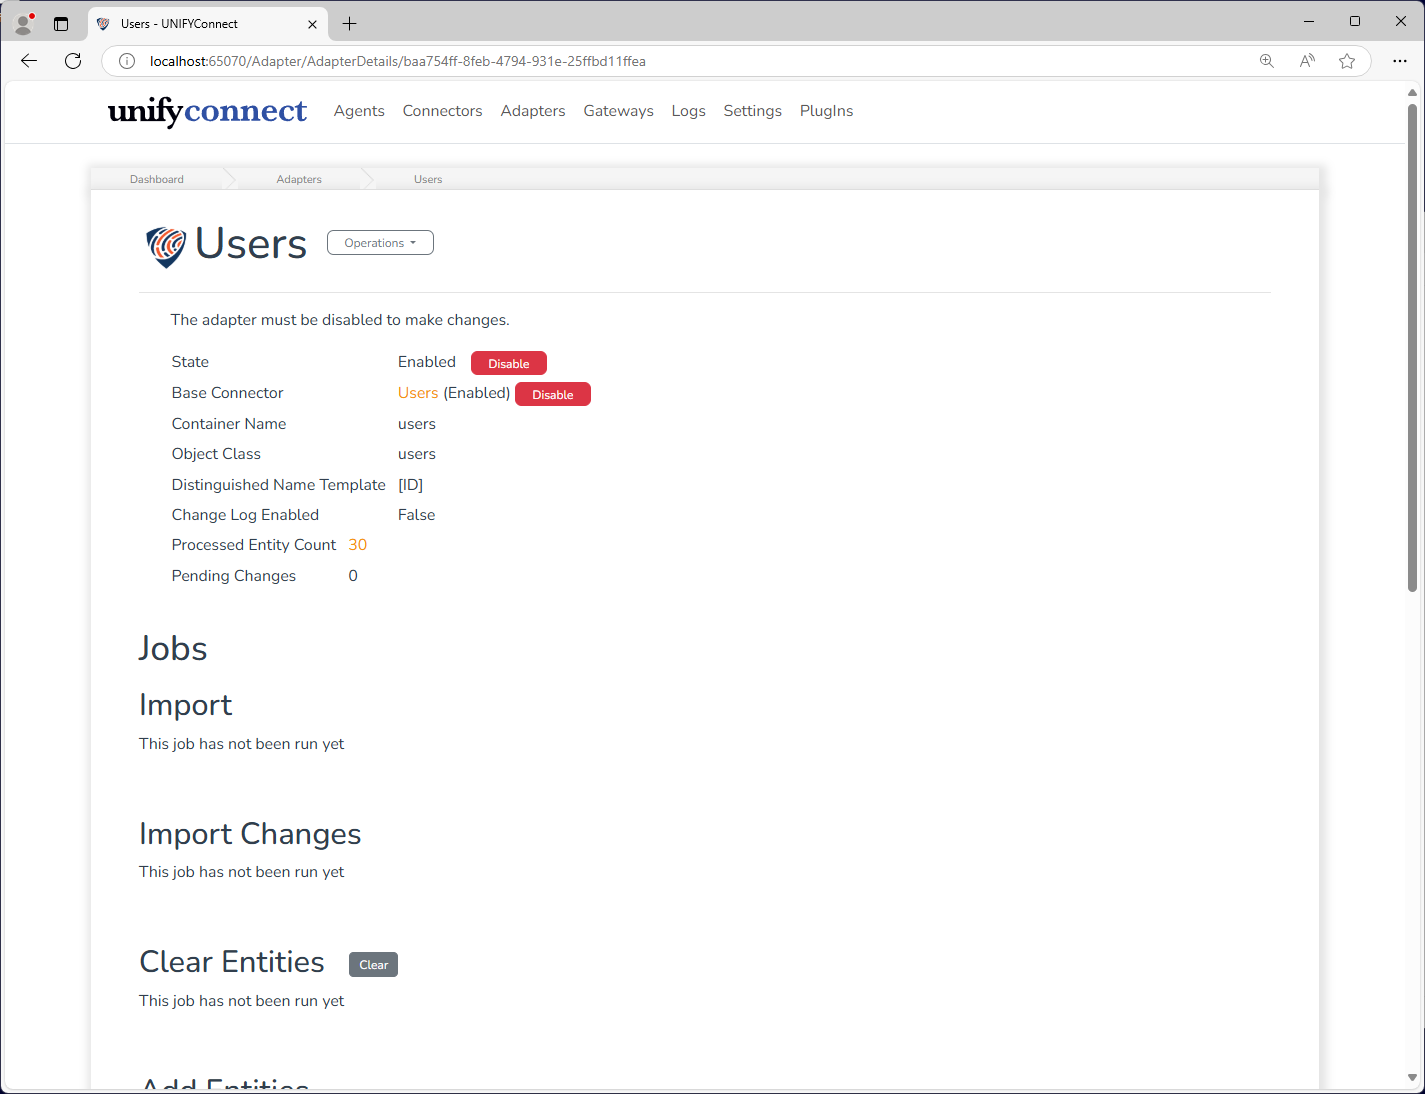Disable the adapter State
The height and width of the screenshot is (1094, 1425).
[x=509, y=363]
